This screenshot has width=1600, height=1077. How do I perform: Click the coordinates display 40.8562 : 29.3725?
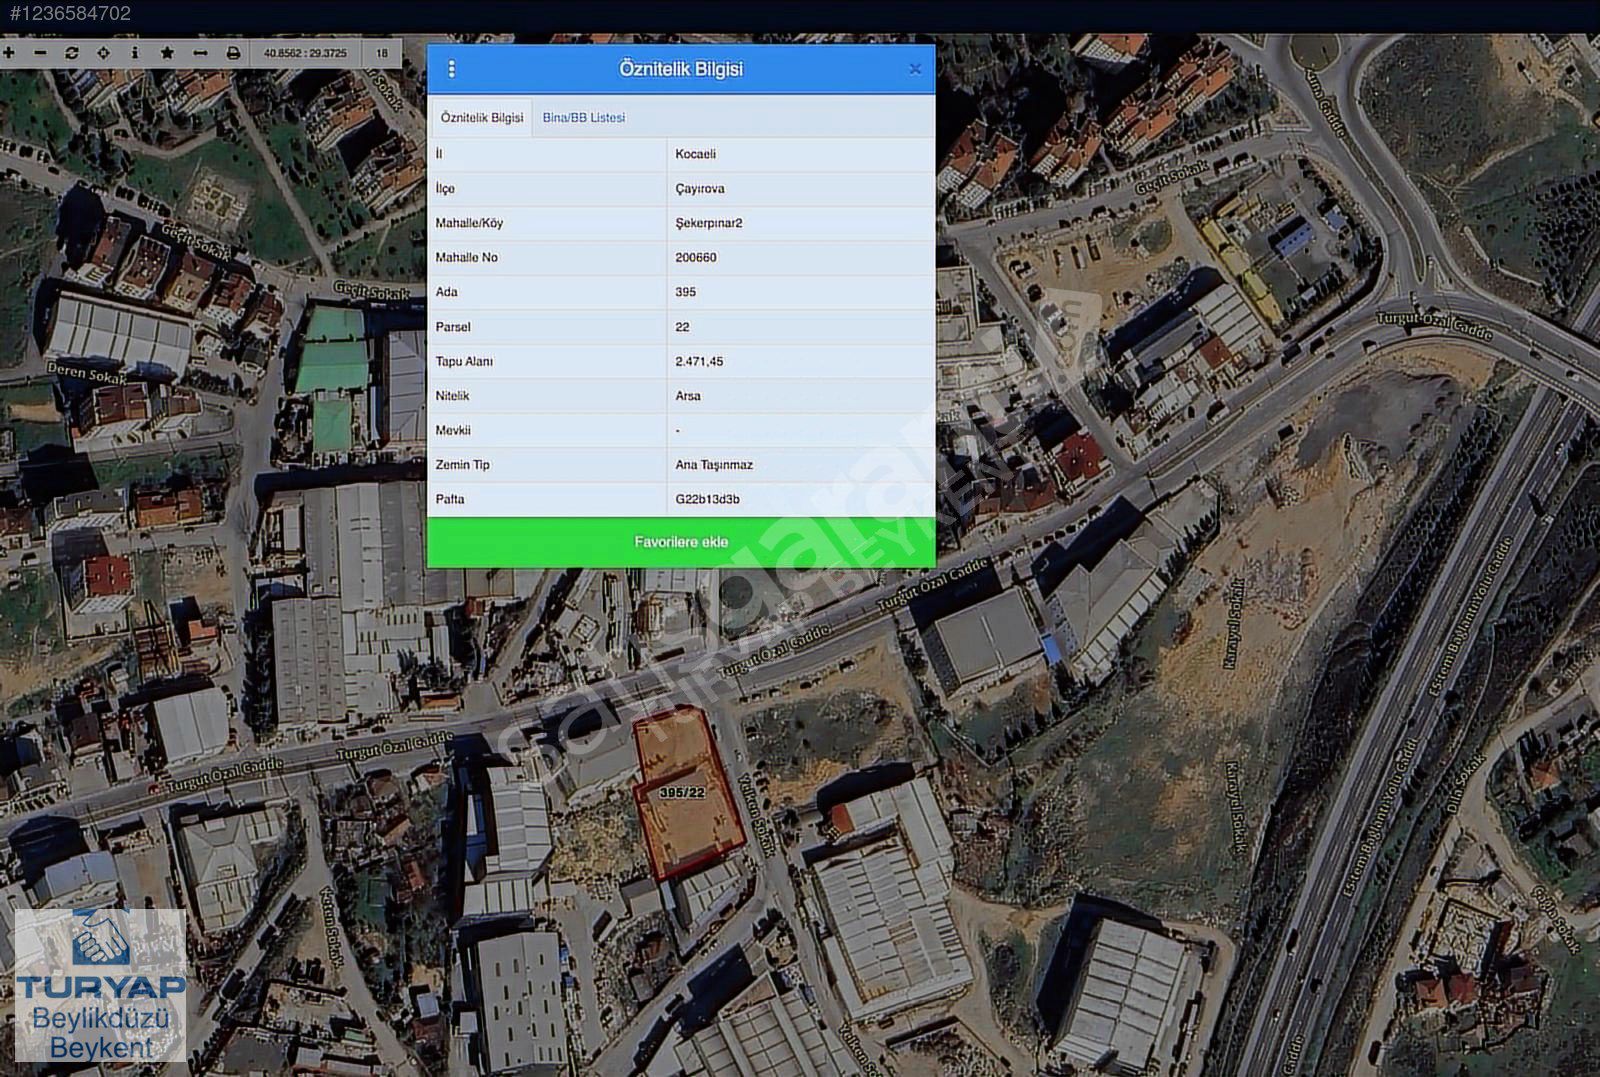305,53
